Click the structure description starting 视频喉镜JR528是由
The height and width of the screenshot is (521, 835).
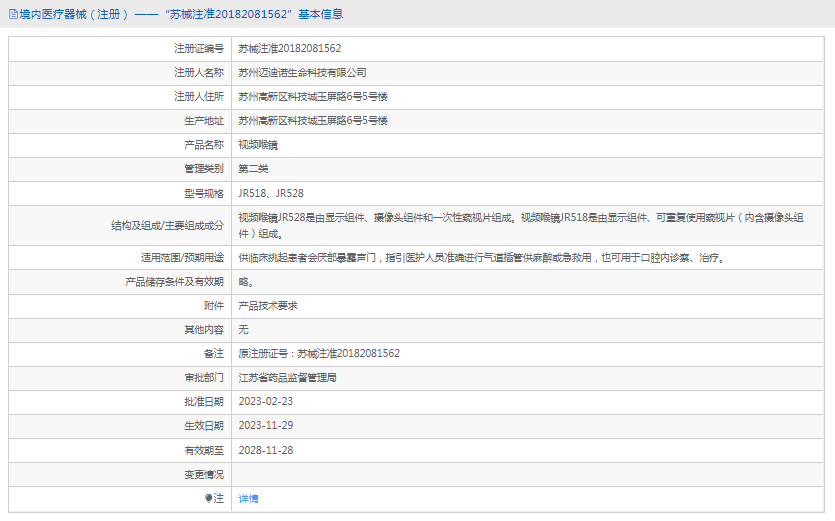[521, 225]
